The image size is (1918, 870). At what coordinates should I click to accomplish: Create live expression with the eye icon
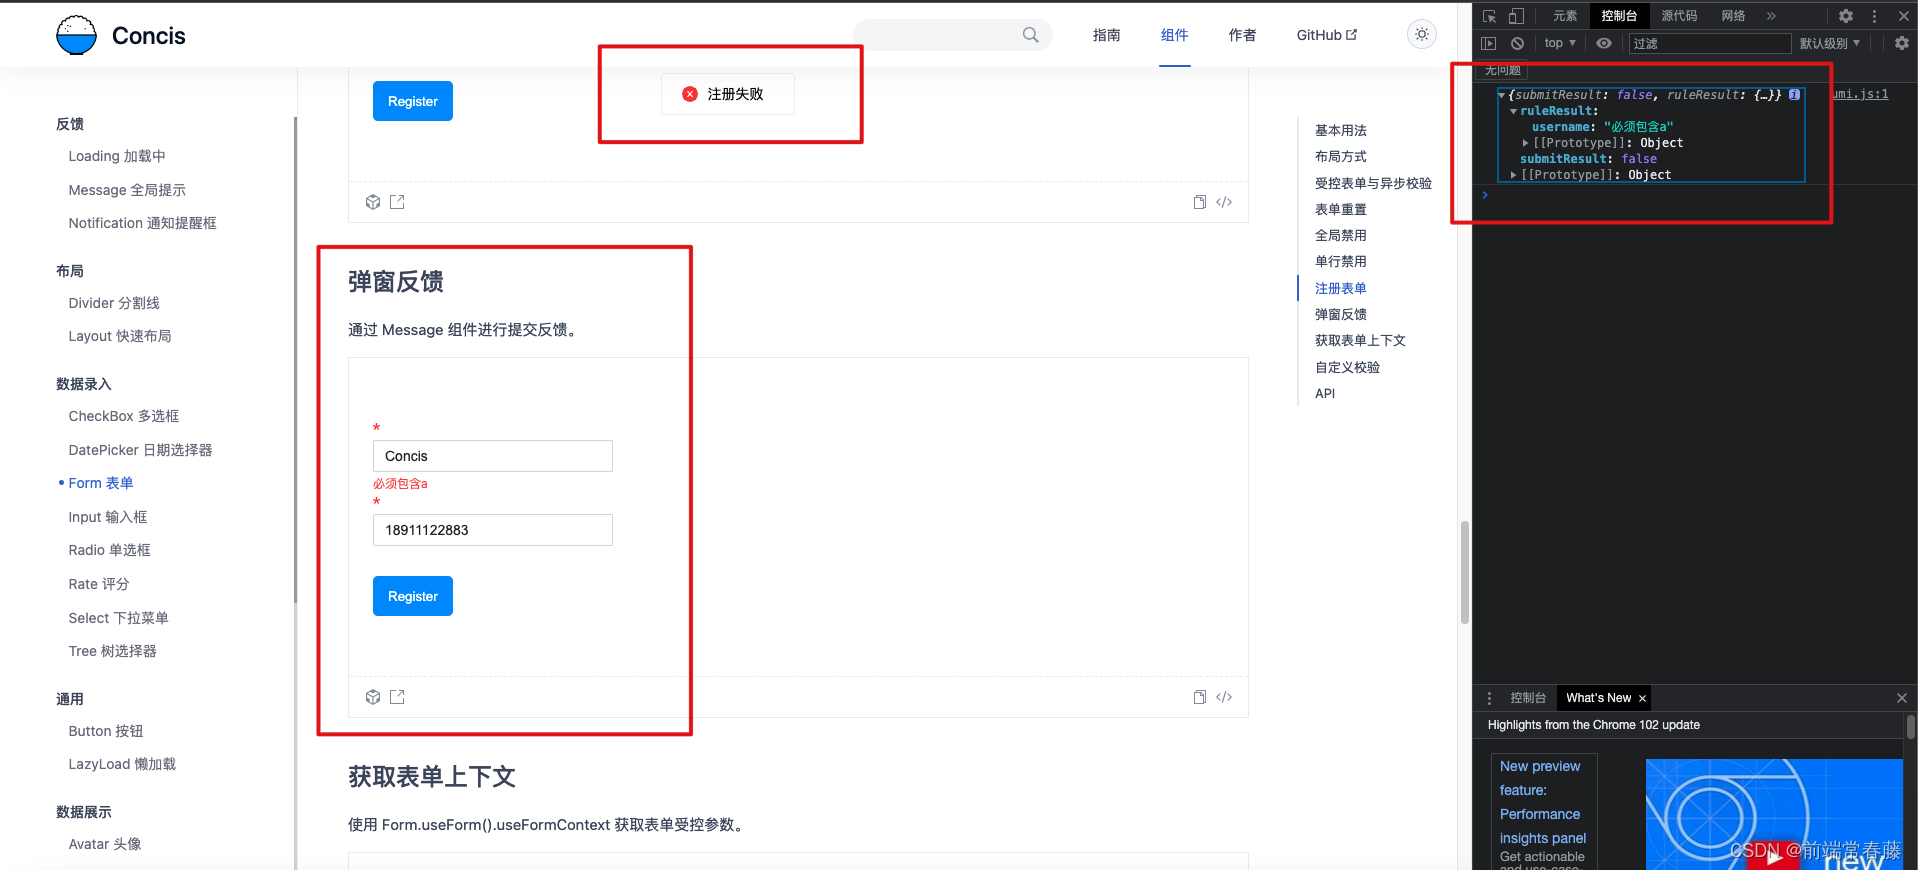pos(1604,43)
